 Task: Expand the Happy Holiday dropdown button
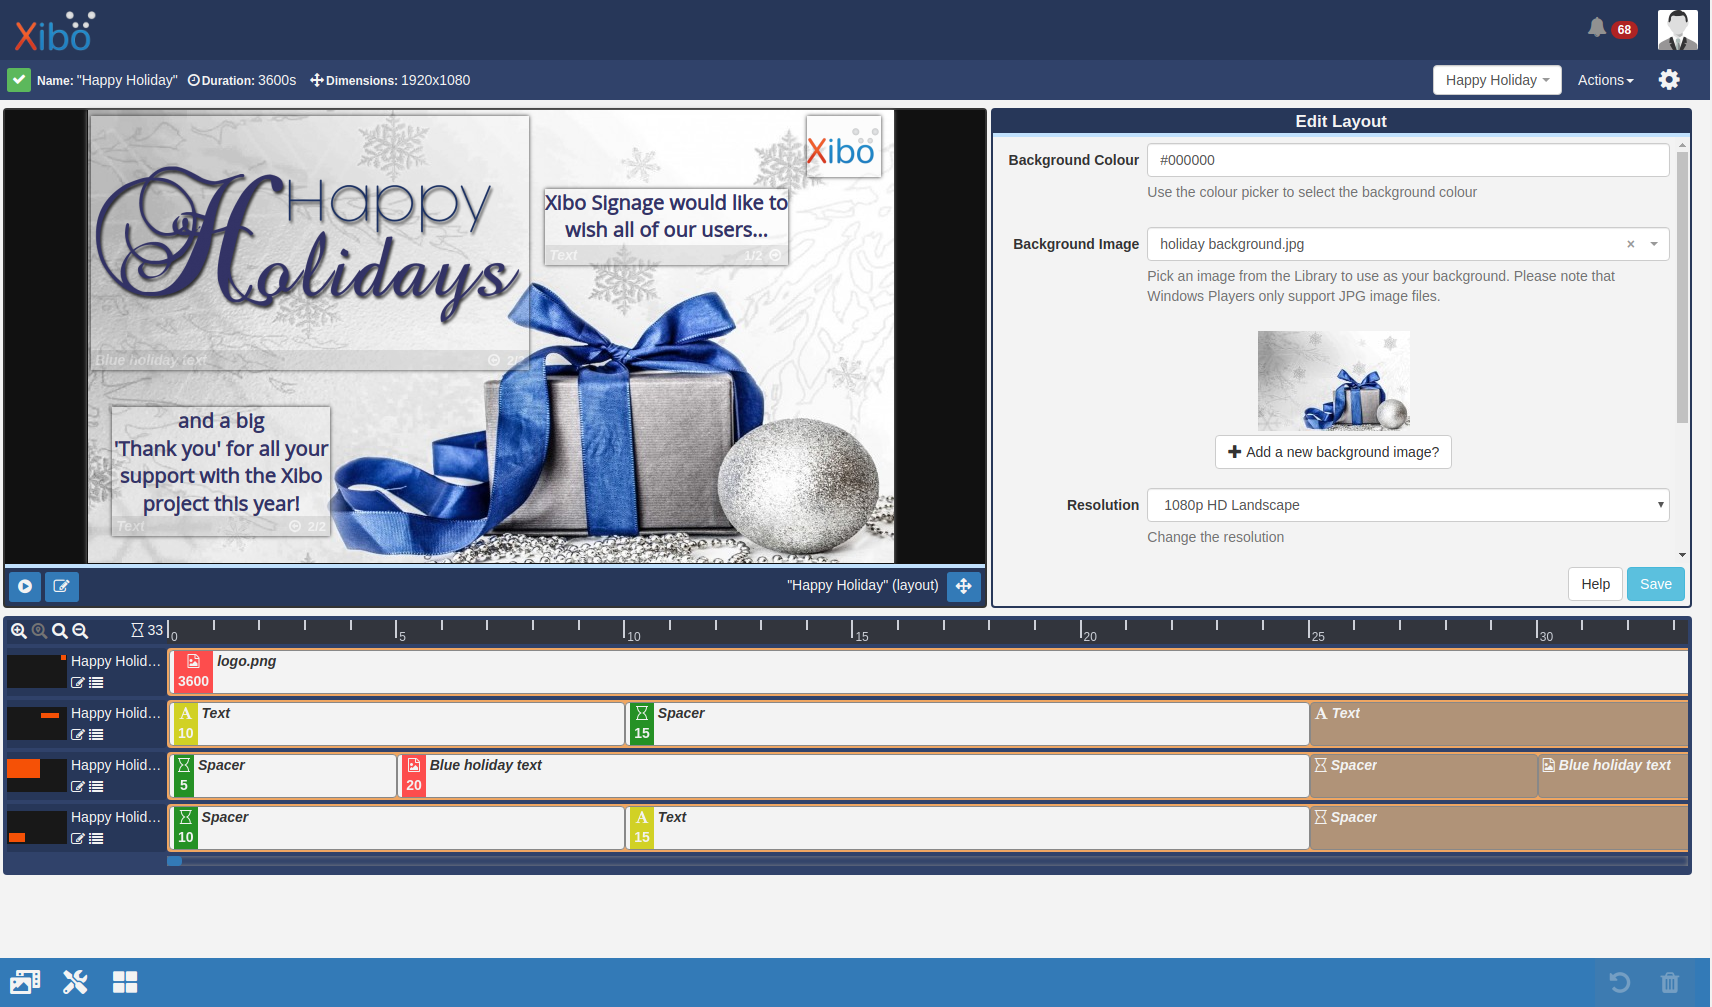click(x=1496, y=80)
